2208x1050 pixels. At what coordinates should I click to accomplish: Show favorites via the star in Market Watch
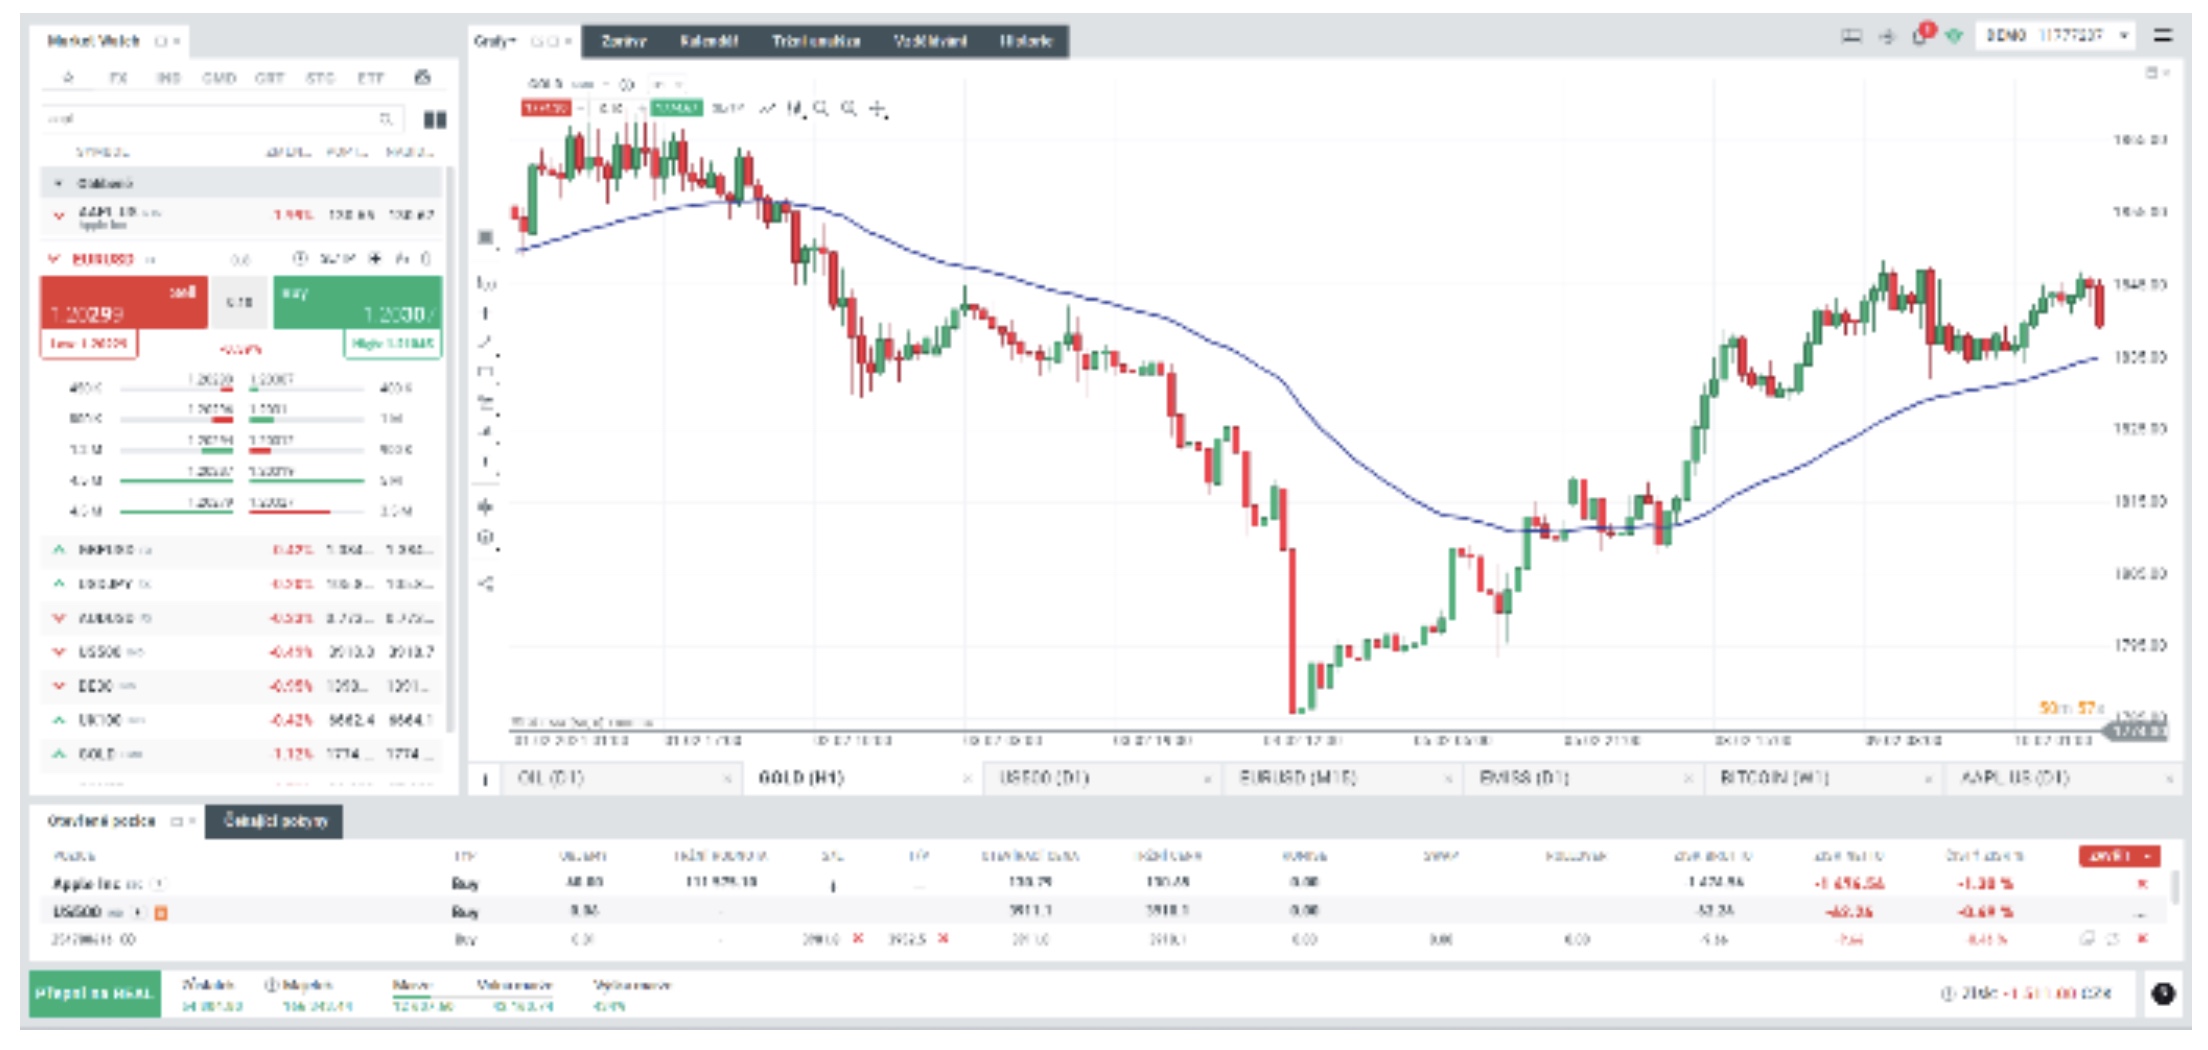(x=68, y=77)
